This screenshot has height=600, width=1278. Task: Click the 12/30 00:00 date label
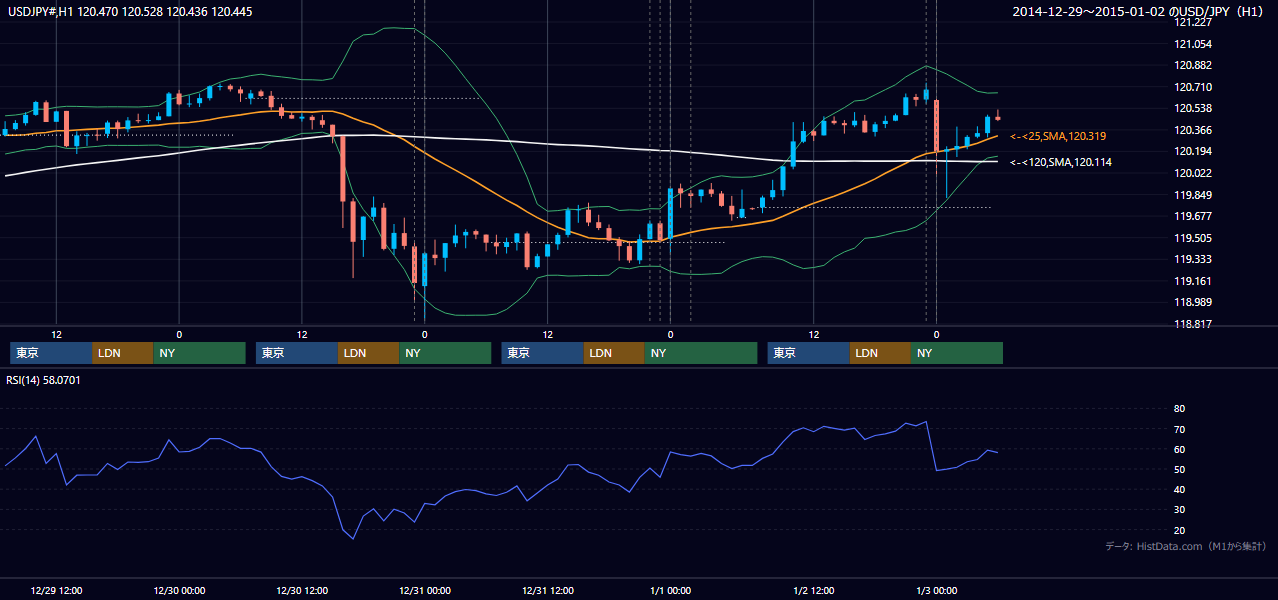point(179,590)
